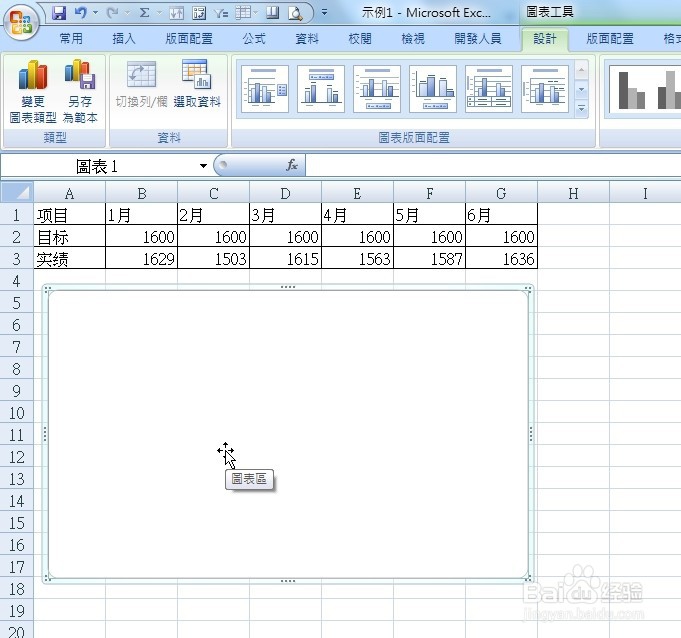681x638 pixels.
Task: Click the filter funnel icon in quick toolbar
Action: 221,13
